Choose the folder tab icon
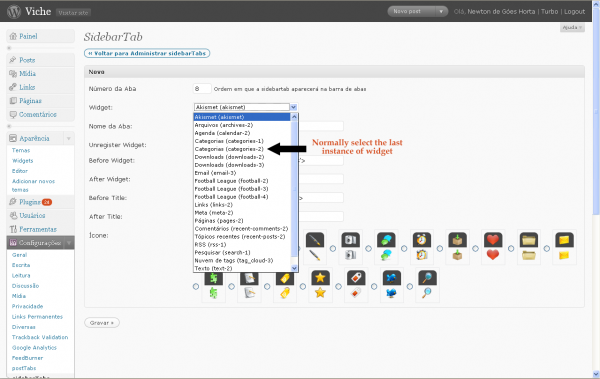 tap(528, 247)
